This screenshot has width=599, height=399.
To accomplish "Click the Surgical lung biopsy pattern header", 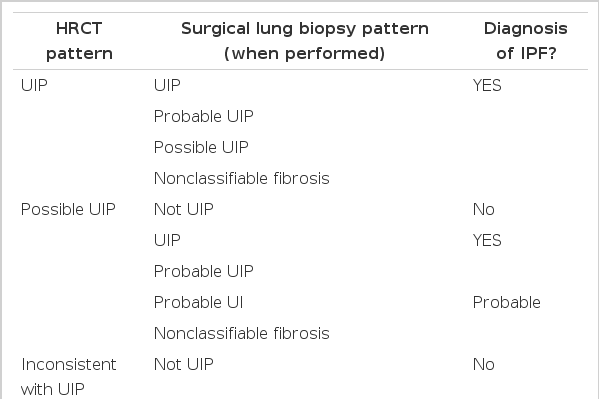I will tap(304, 41).
